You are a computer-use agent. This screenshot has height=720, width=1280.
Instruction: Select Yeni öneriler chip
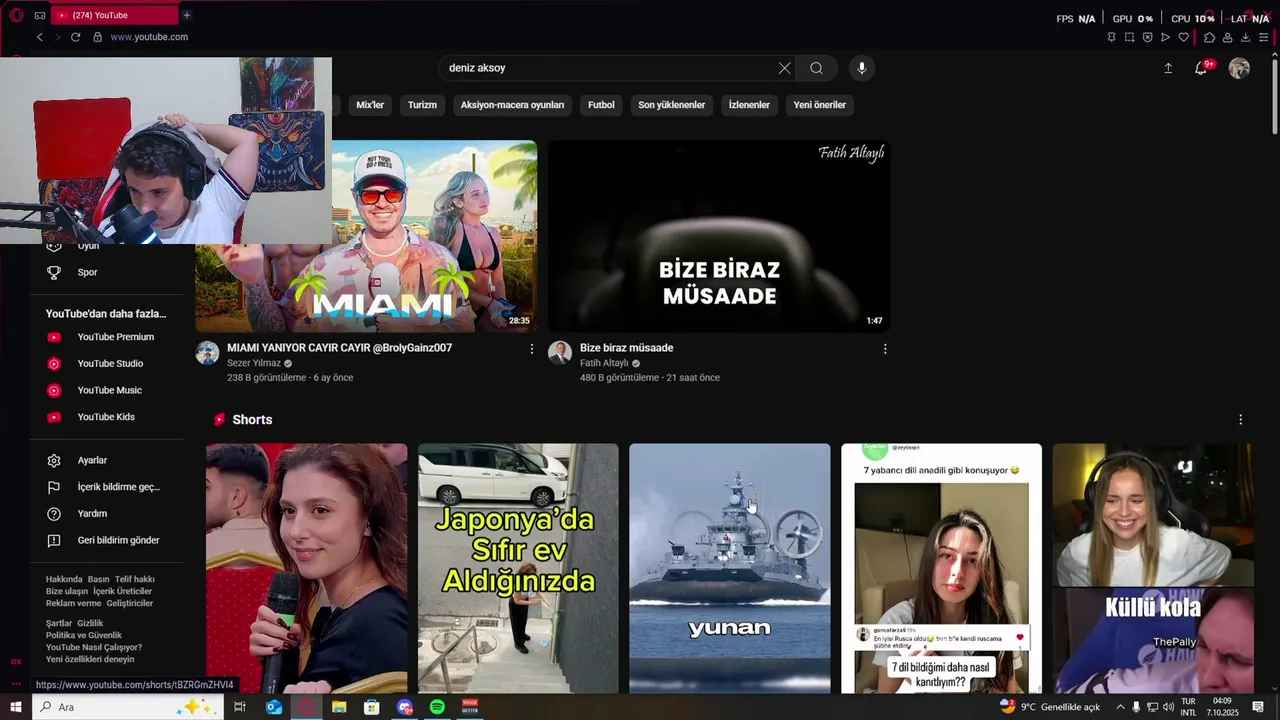(x=820, y=105)
